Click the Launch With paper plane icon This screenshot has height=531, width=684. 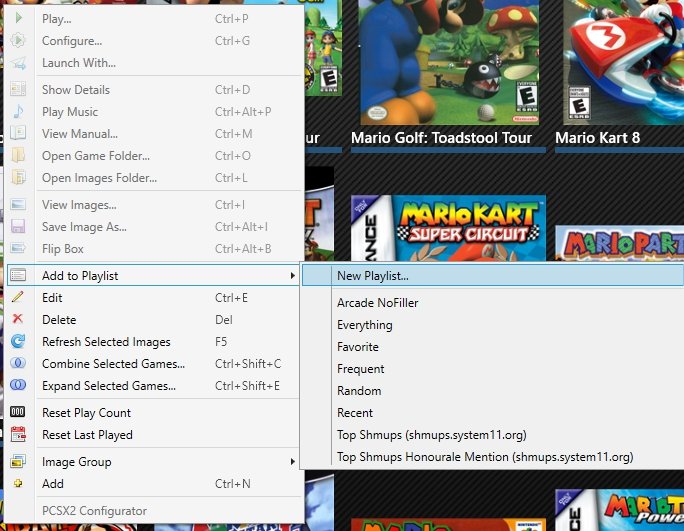click(18, 63)
